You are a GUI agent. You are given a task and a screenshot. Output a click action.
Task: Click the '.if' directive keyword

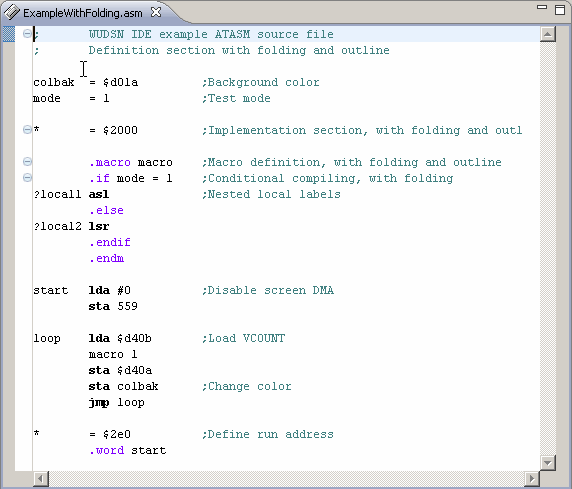pyautogui.click(x=99, y=178)
